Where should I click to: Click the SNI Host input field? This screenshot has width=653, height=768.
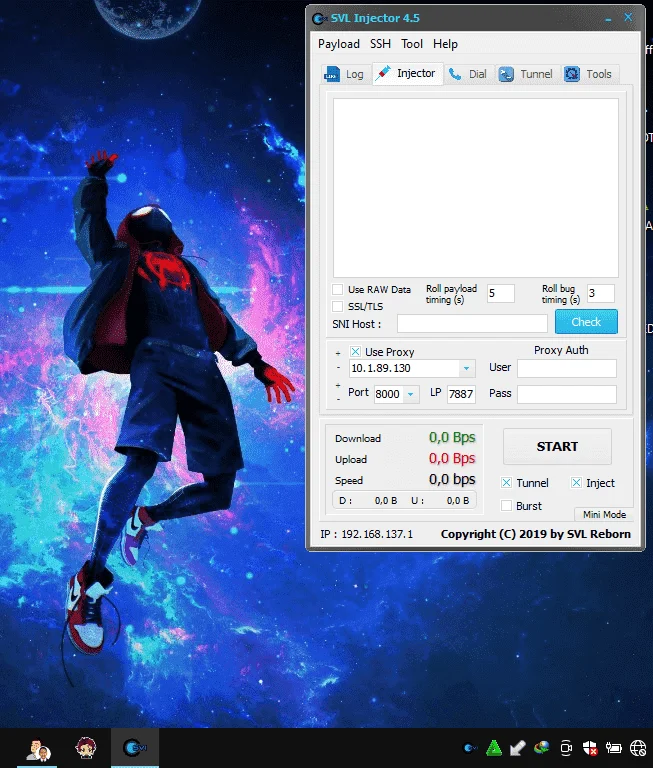tap(472, 324)
